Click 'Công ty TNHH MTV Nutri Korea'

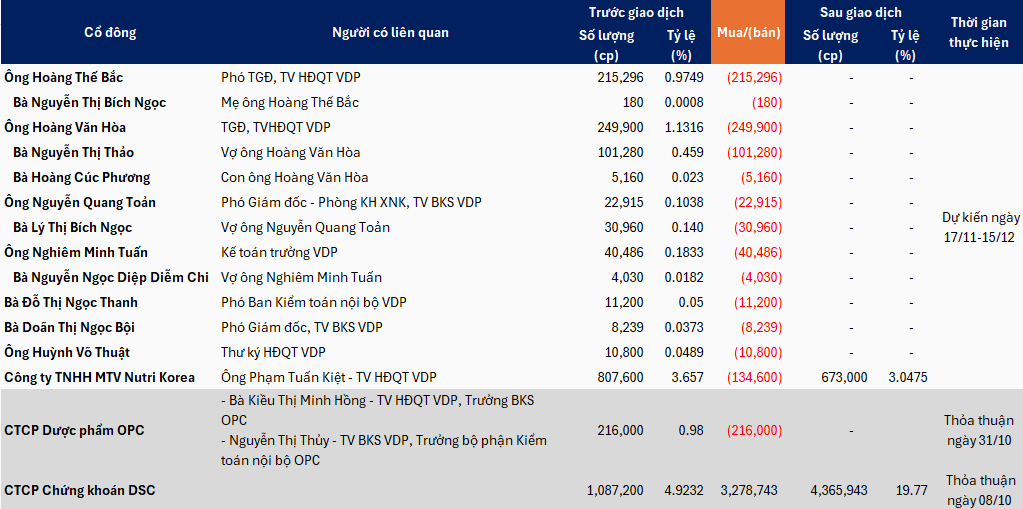tap(99, 377)
